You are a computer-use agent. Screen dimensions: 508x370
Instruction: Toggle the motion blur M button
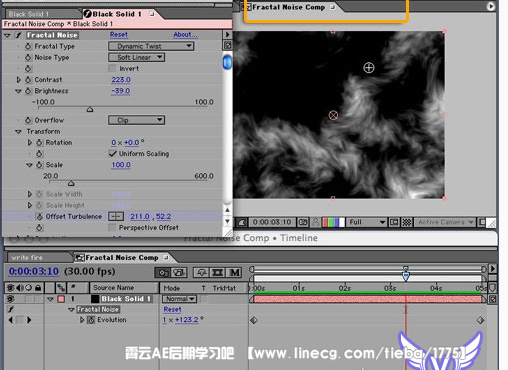[235, 273]
